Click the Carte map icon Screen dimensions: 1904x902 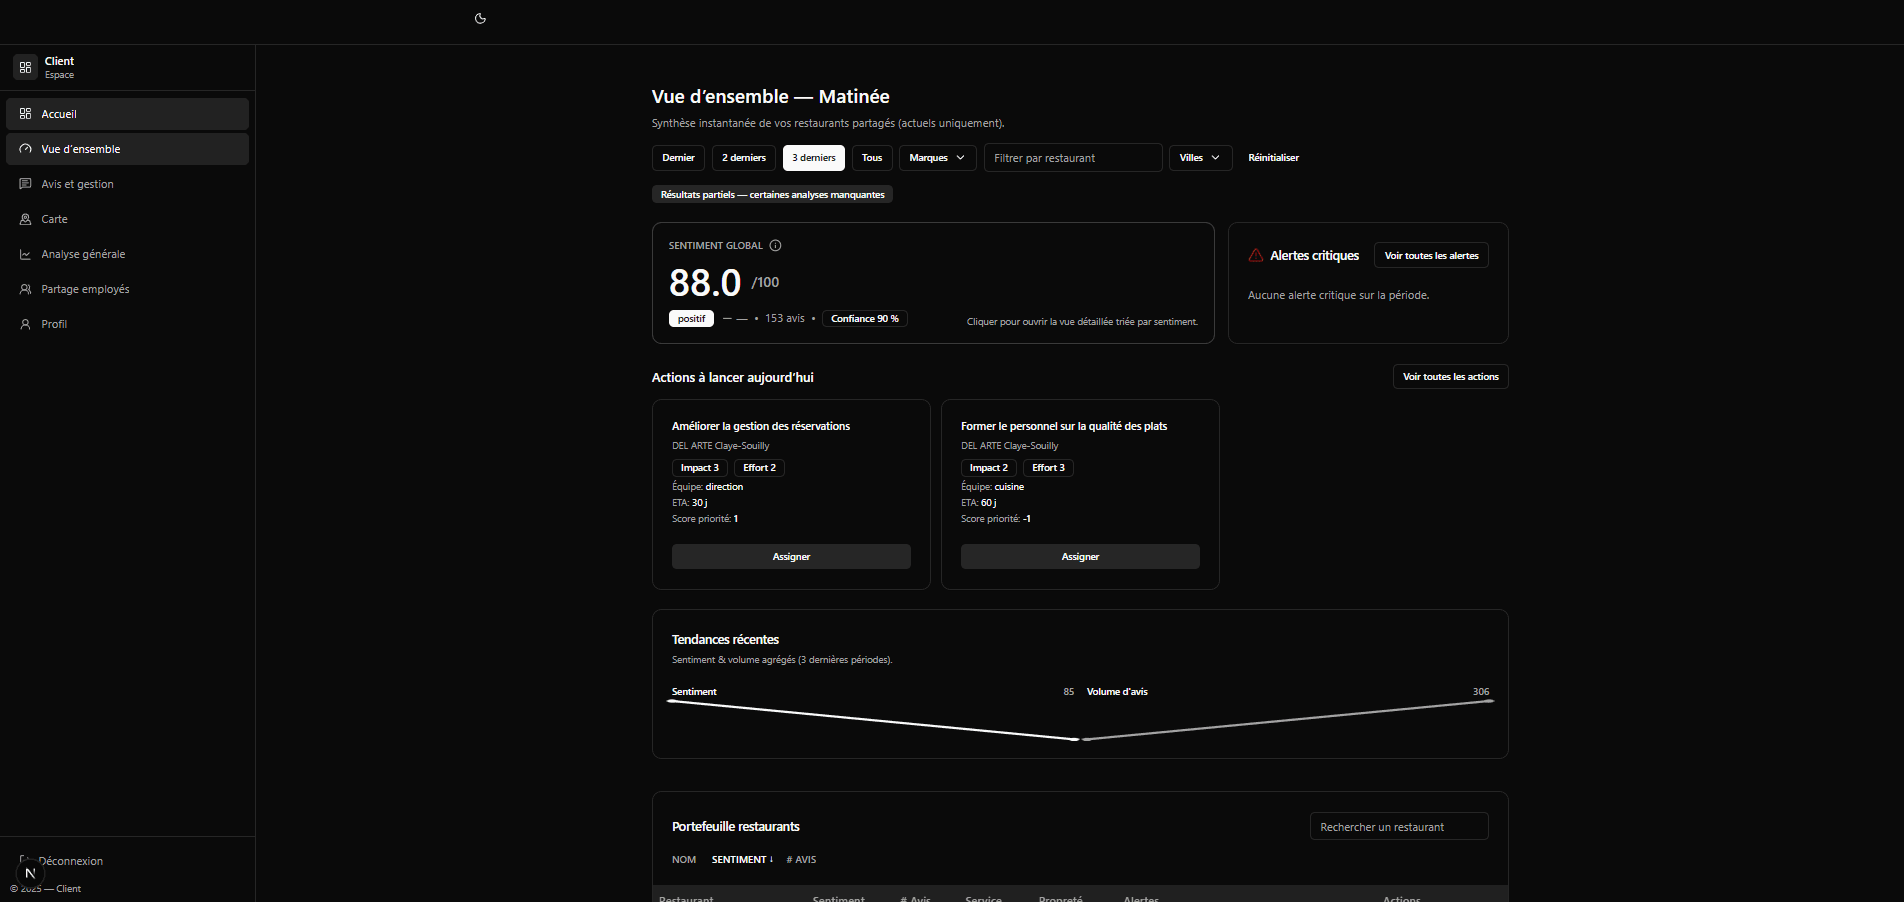point(26,219)
